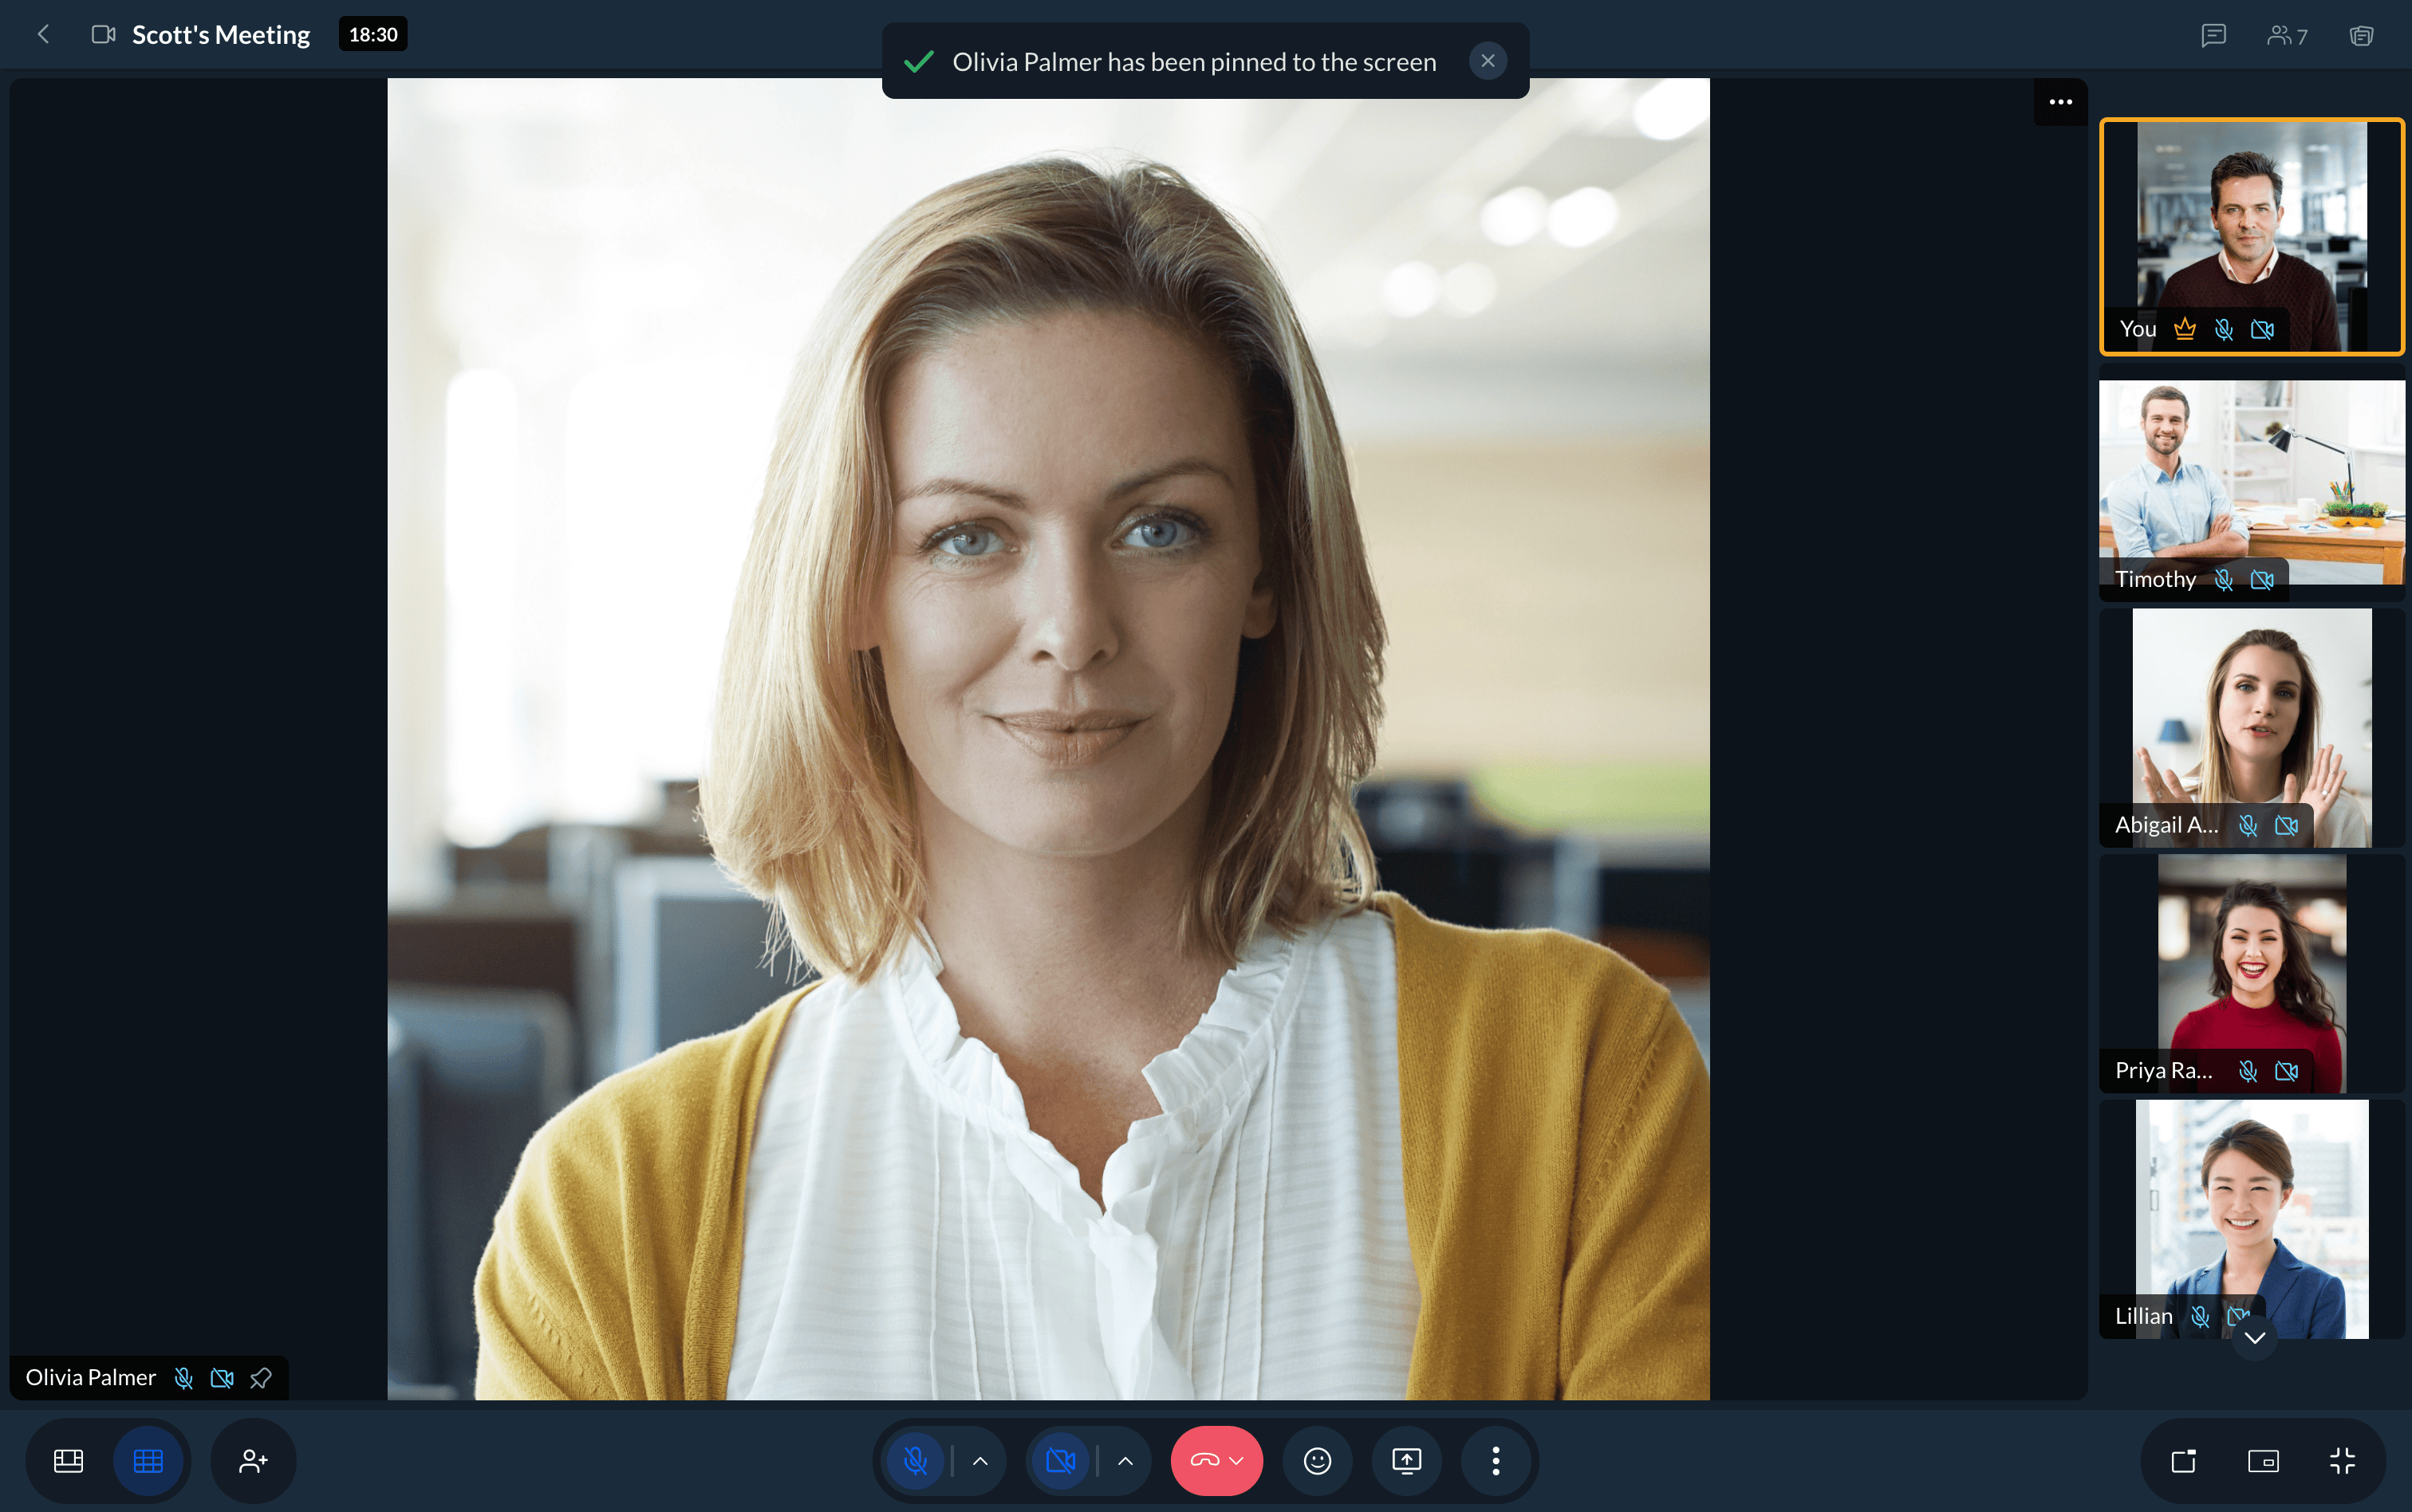Viewport: 2412px width, 1512px height.
Task: Open the chat panel icon
Action: [2213, 36]
